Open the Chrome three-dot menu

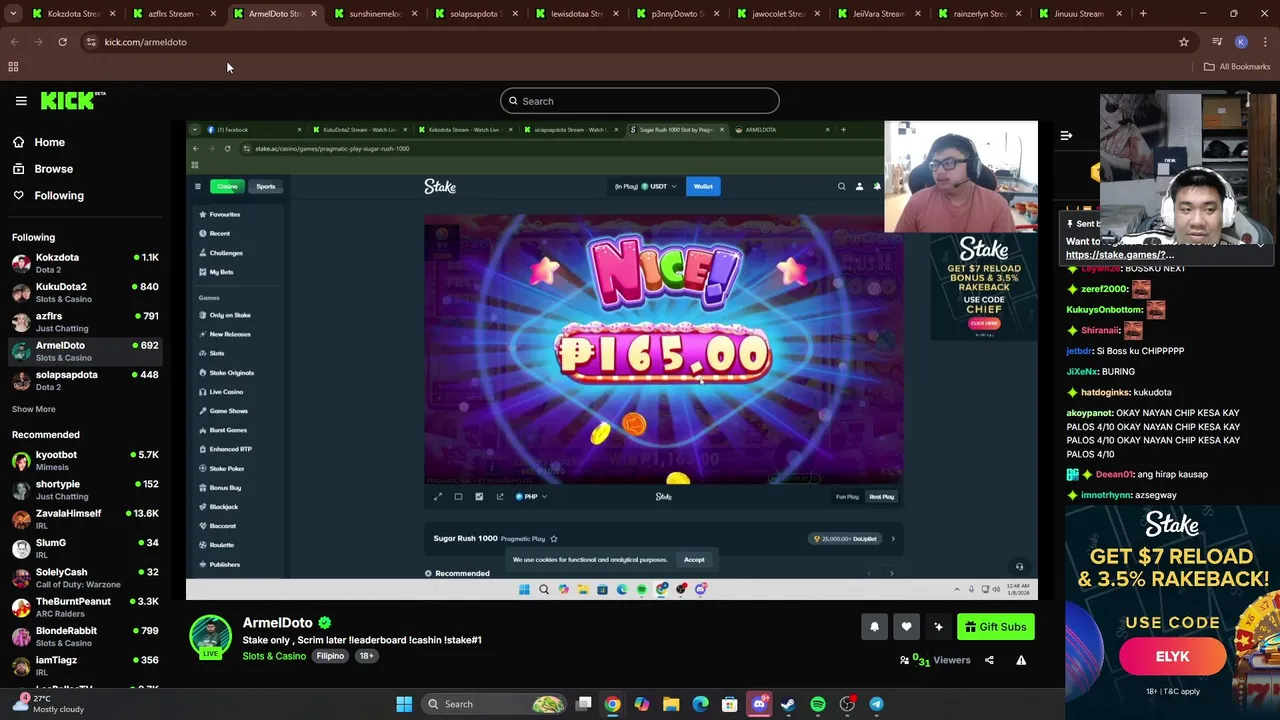pyautogui.click(x=1265, y=42)
